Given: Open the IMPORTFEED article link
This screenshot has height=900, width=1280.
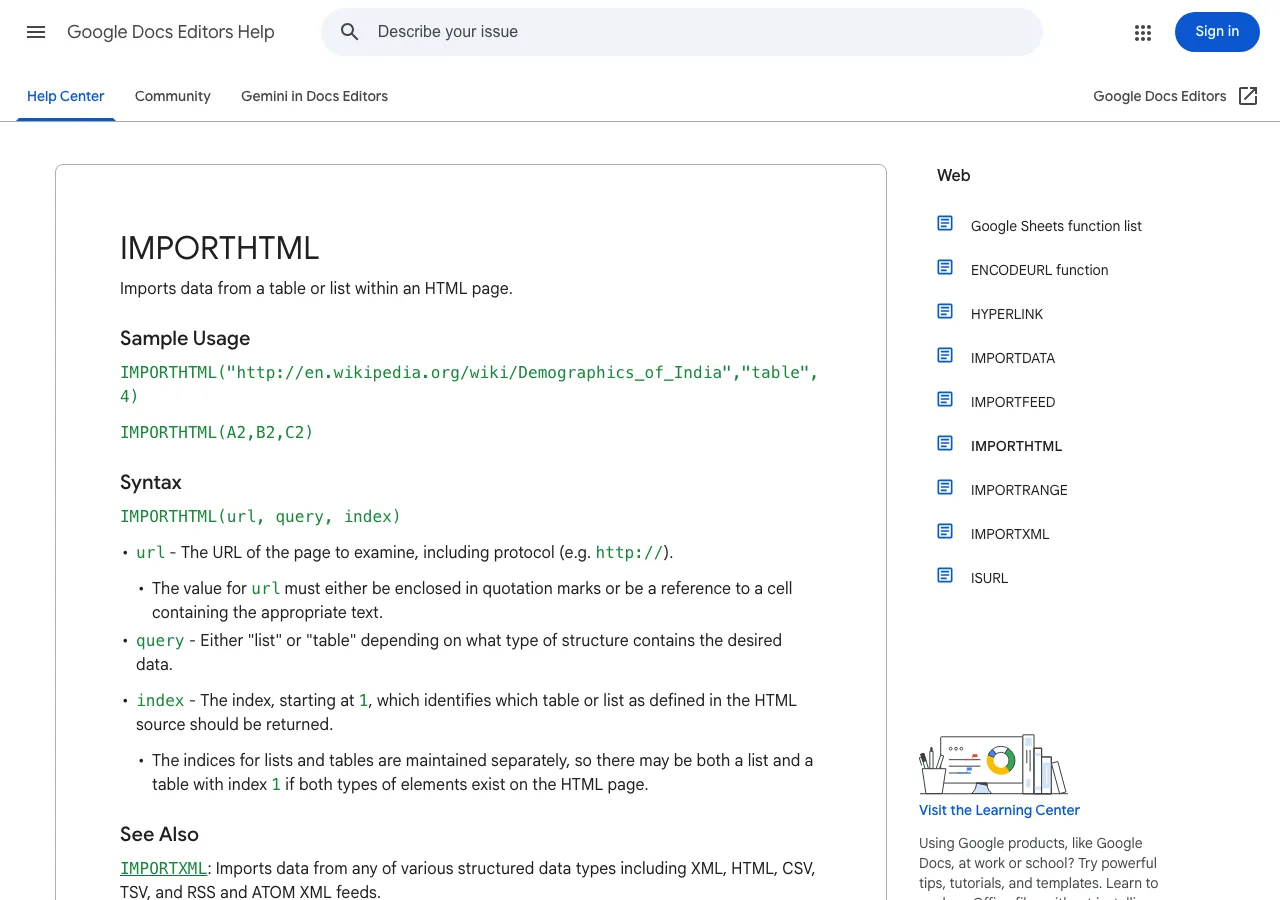Looking at the screenshot, I should (1013, 402).
